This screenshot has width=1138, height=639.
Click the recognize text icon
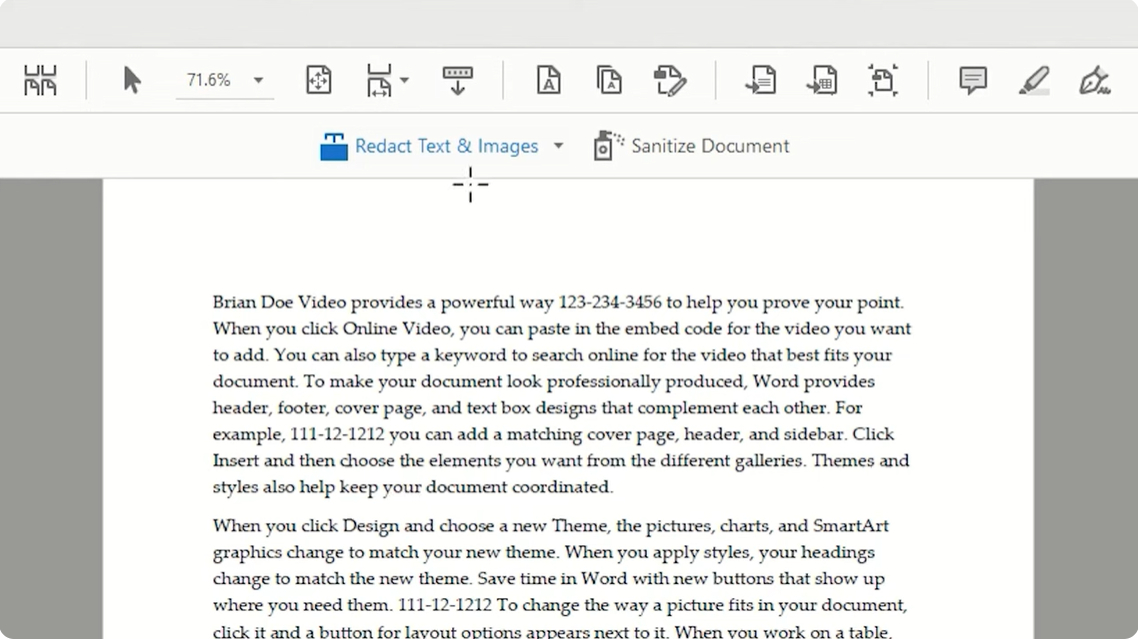coord(548,80)
